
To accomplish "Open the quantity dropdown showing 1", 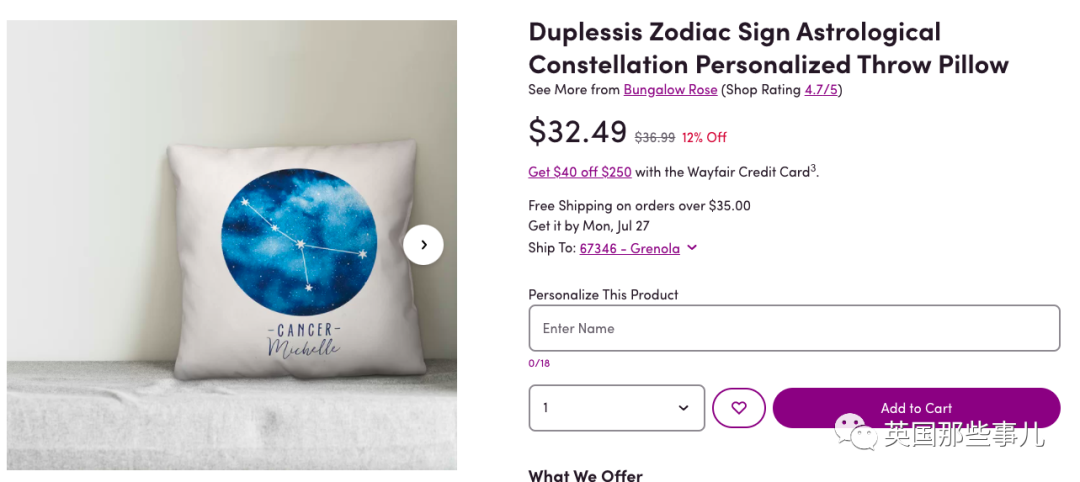I will click(x=616, y=408).
